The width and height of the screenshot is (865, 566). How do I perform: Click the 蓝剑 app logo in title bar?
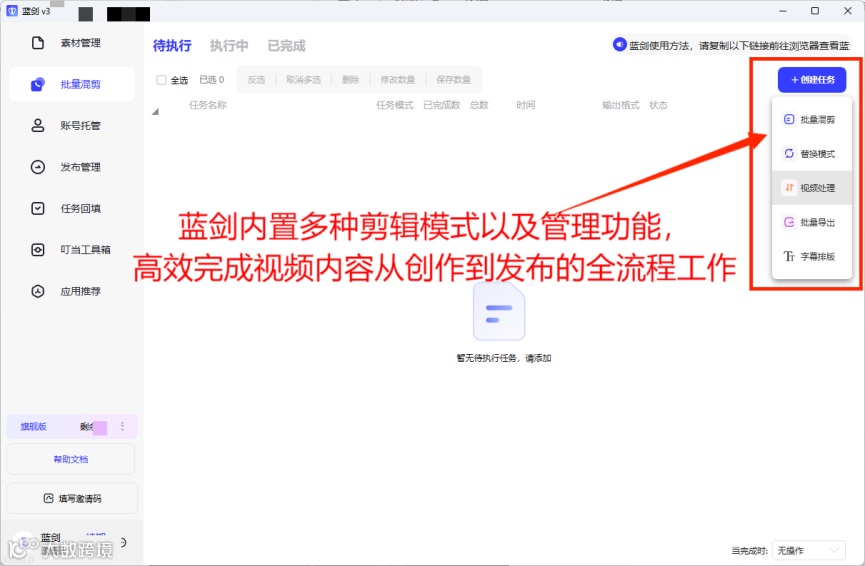12,10
